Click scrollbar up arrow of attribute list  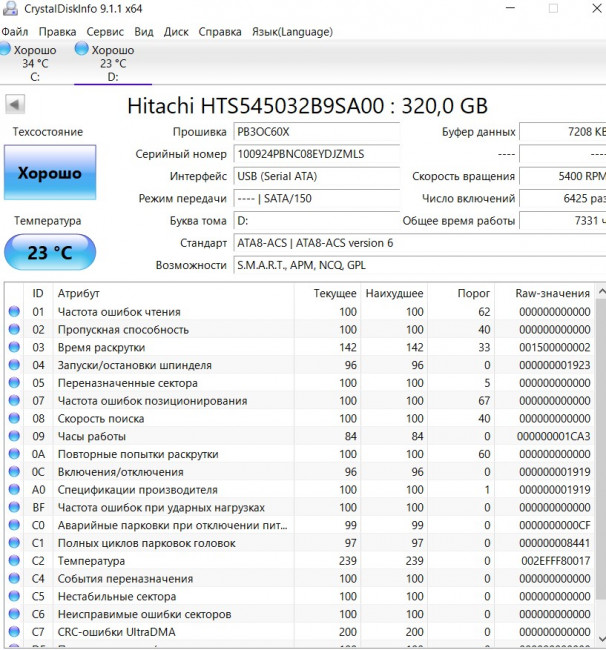pos(601,292)
